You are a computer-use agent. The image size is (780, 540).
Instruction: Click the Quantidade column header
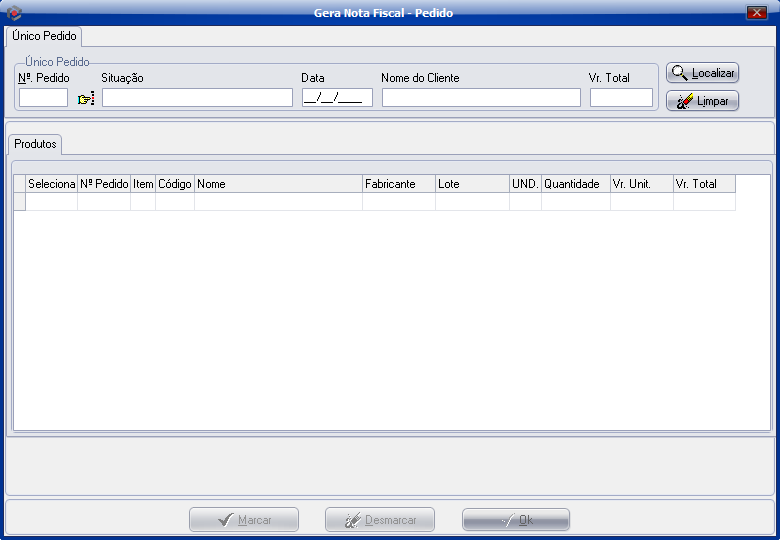(x=575, y=184)
